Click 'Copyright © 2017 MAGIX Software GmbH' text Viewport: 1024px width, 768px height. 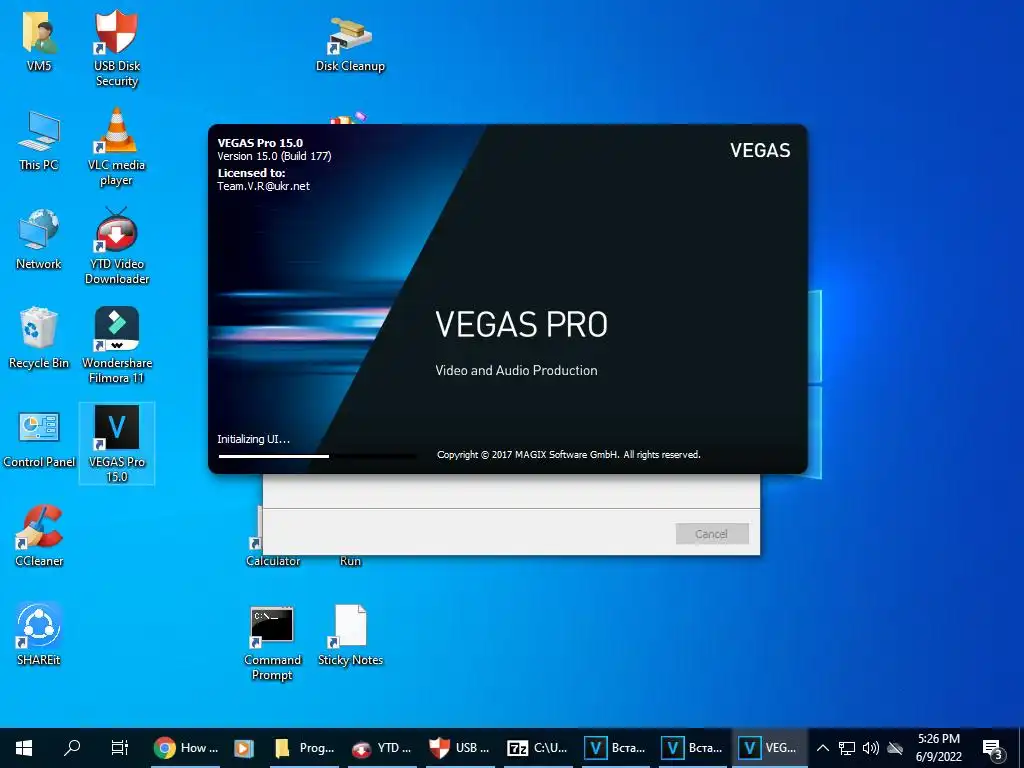528,455
